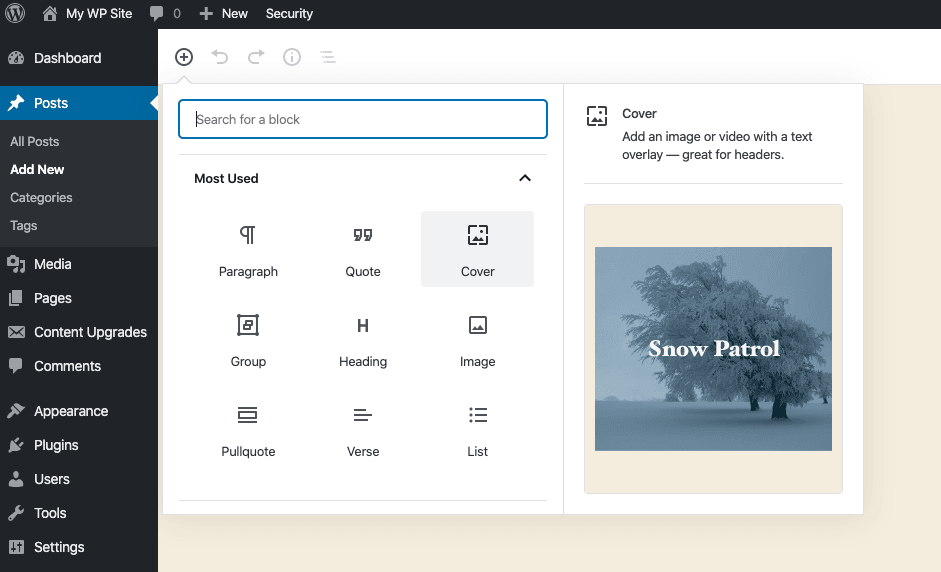Open Tags under Posts
Screen dimensions: 941x572
pos(23,226)
